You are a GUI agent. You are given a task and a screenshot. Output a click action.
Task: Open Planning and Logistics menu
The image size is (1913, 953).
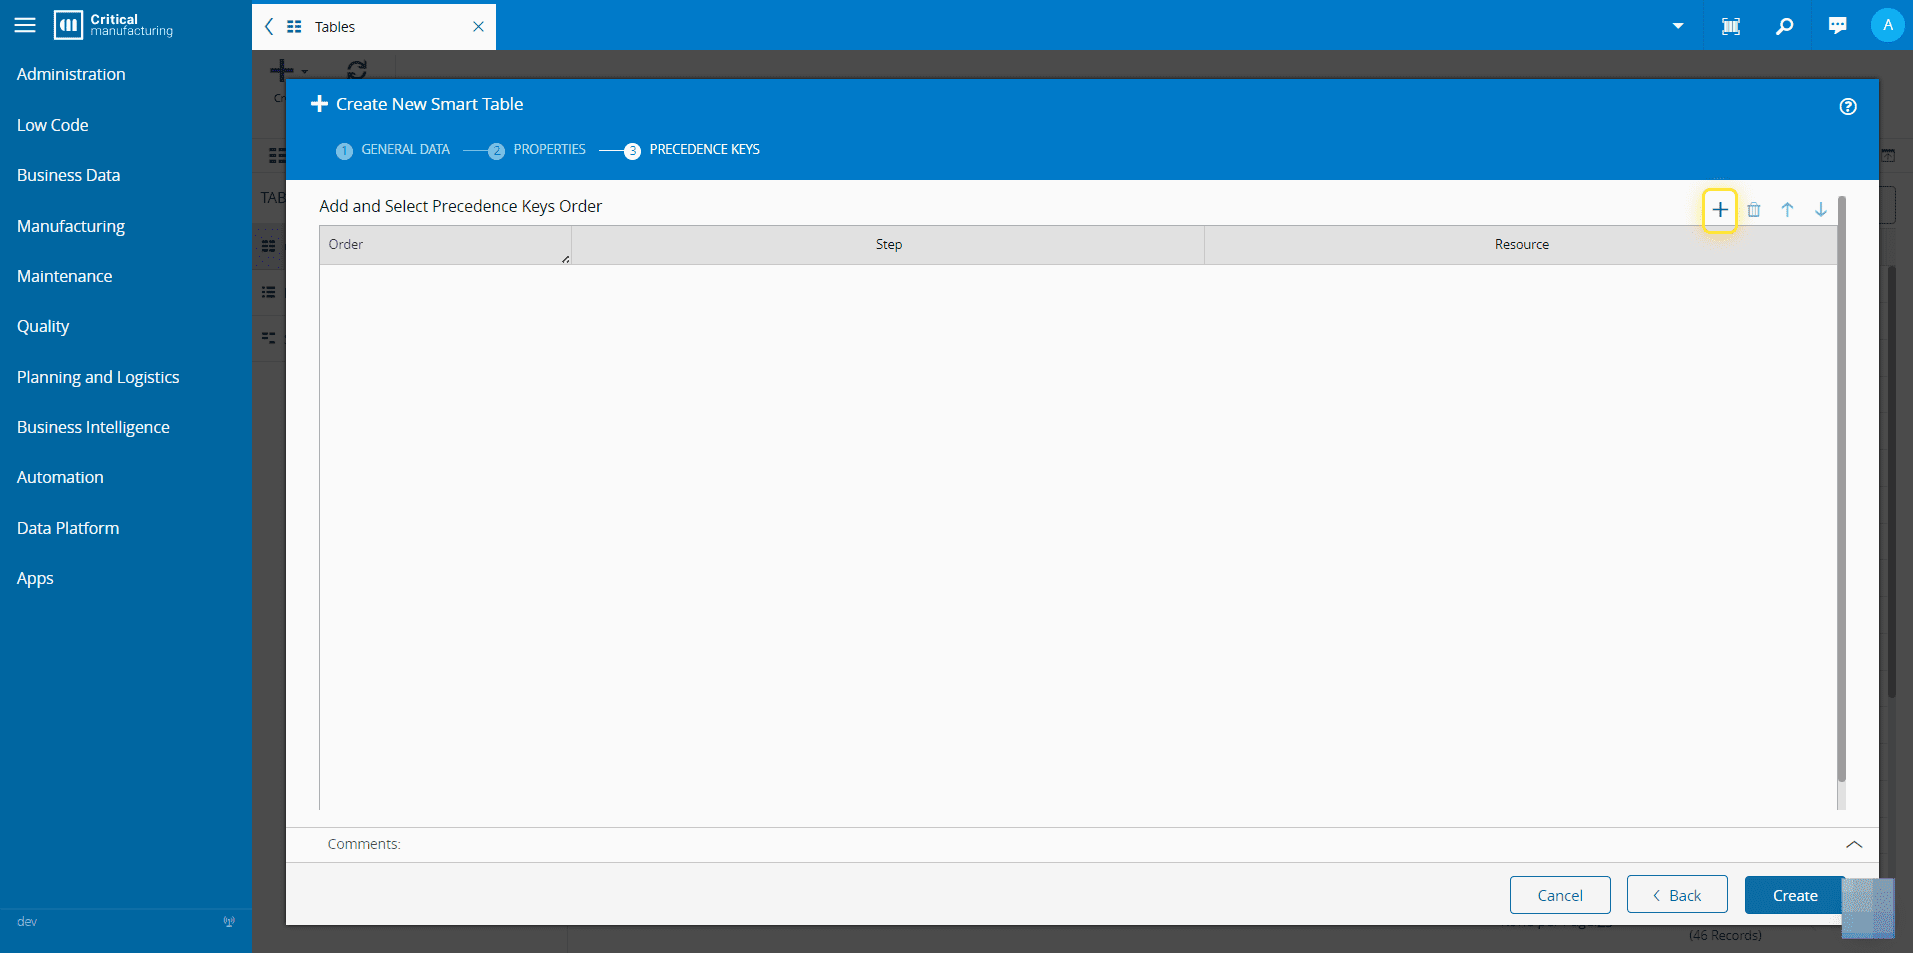point(98,377)
